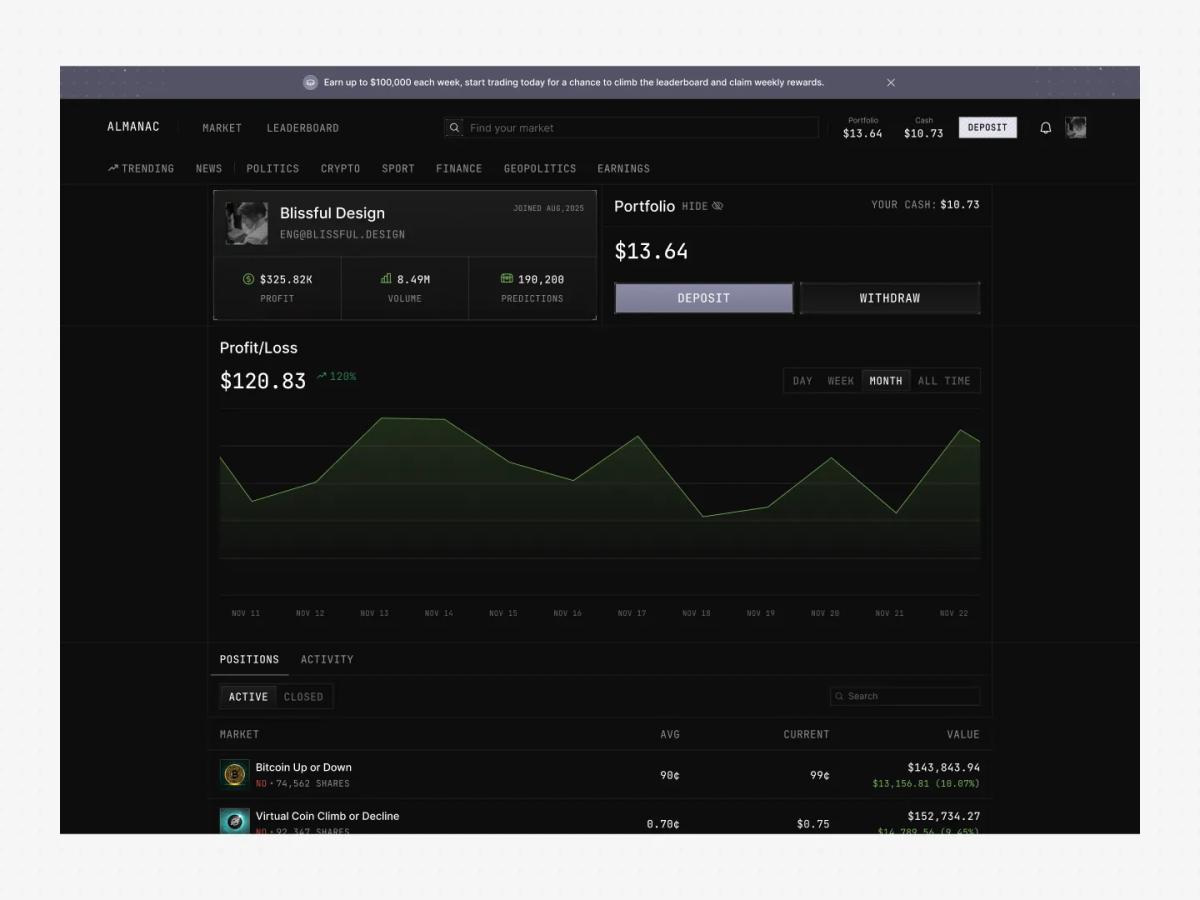Viewport: 1200px width, 900px height.
Task: Click the Your Cash $10.73 label
Action: click(x=925, y=204)
